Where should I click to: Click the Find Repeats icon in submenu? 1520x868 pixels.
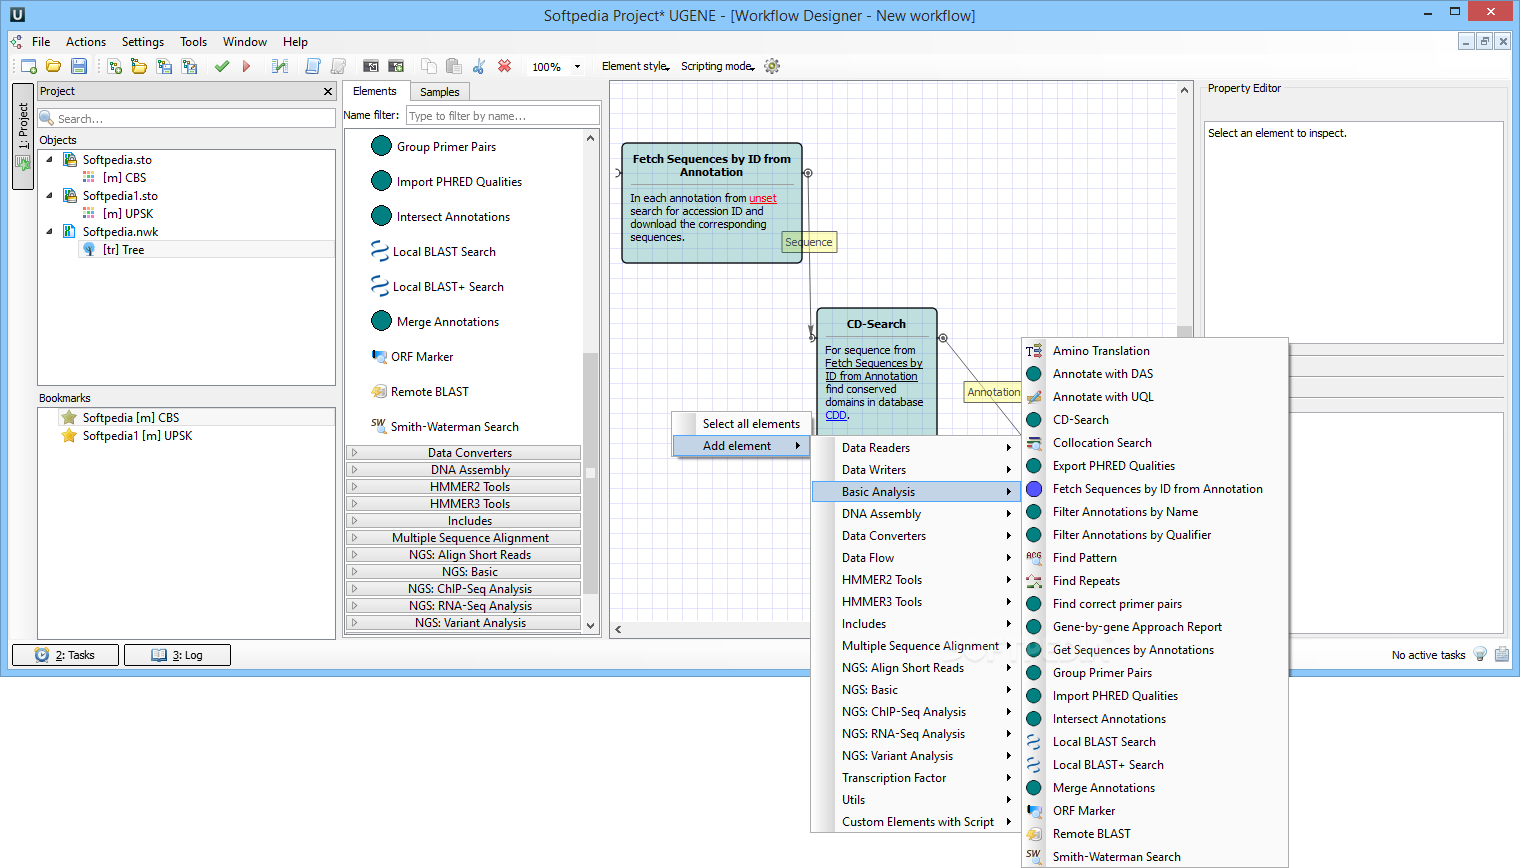(x=1034, y=581)
